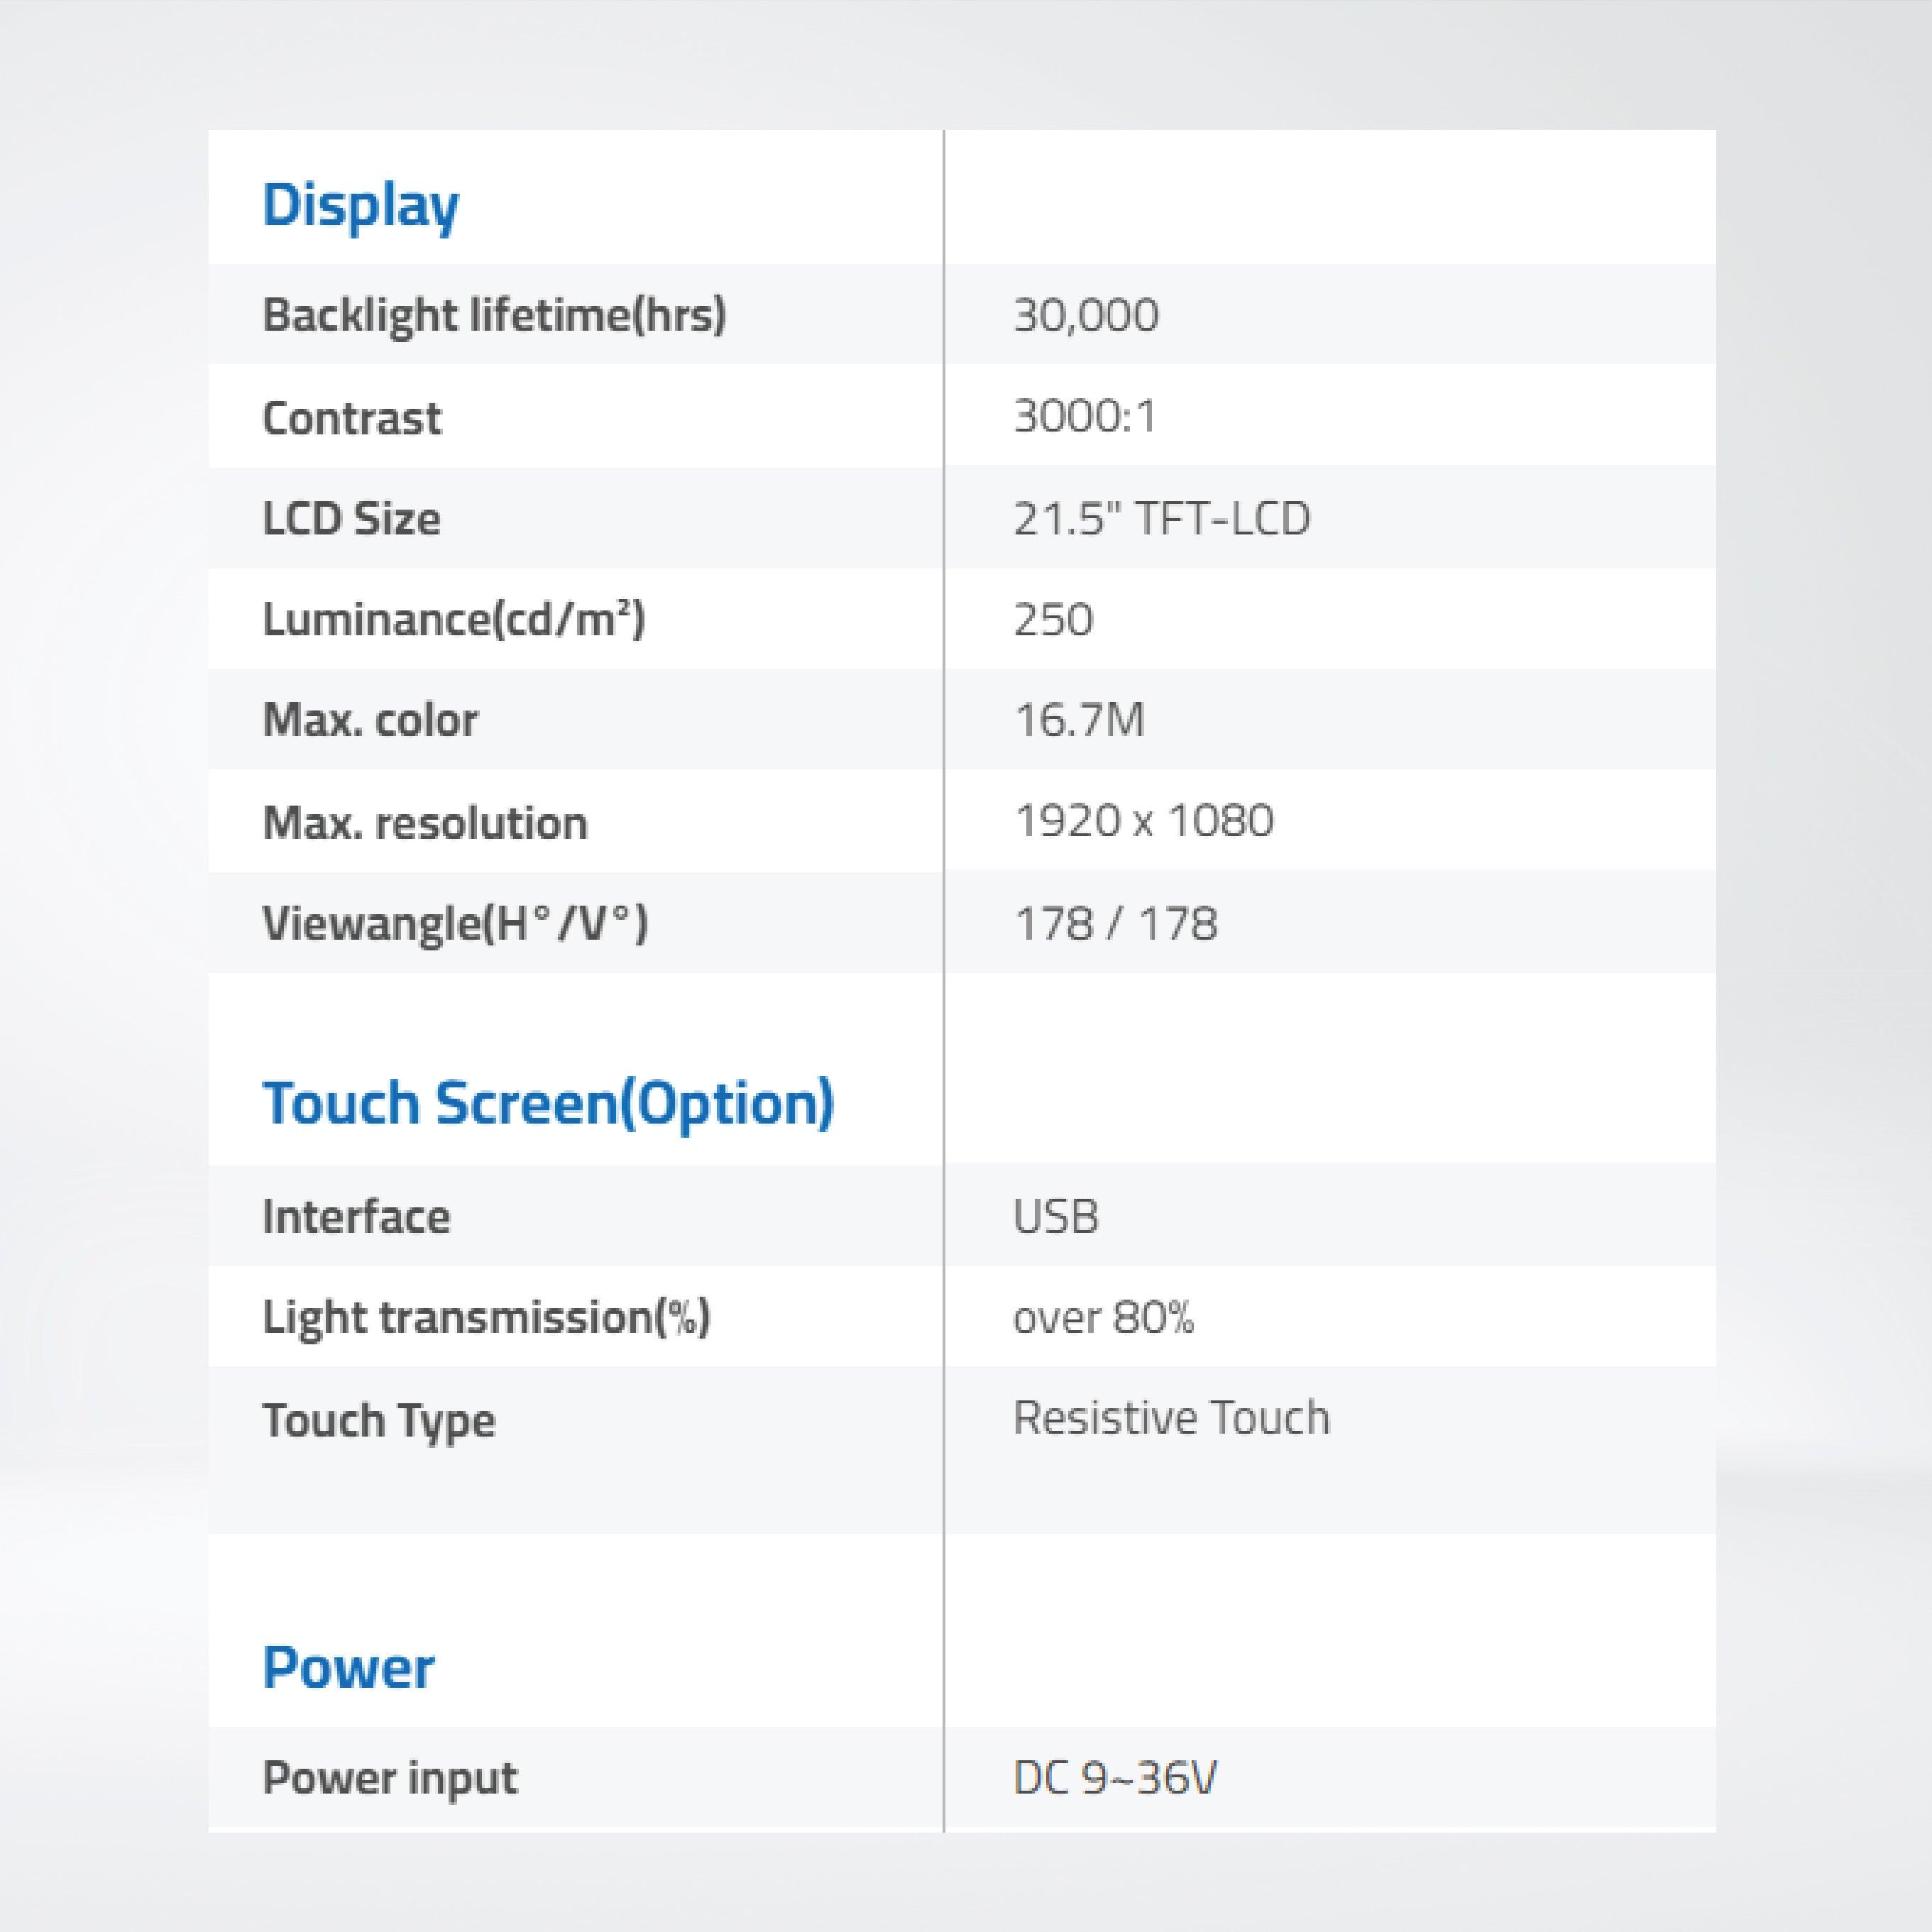Screen dimensions: 1932x1932
Task: Click the 250 luminance value
Action: (x=1053, y=620)
